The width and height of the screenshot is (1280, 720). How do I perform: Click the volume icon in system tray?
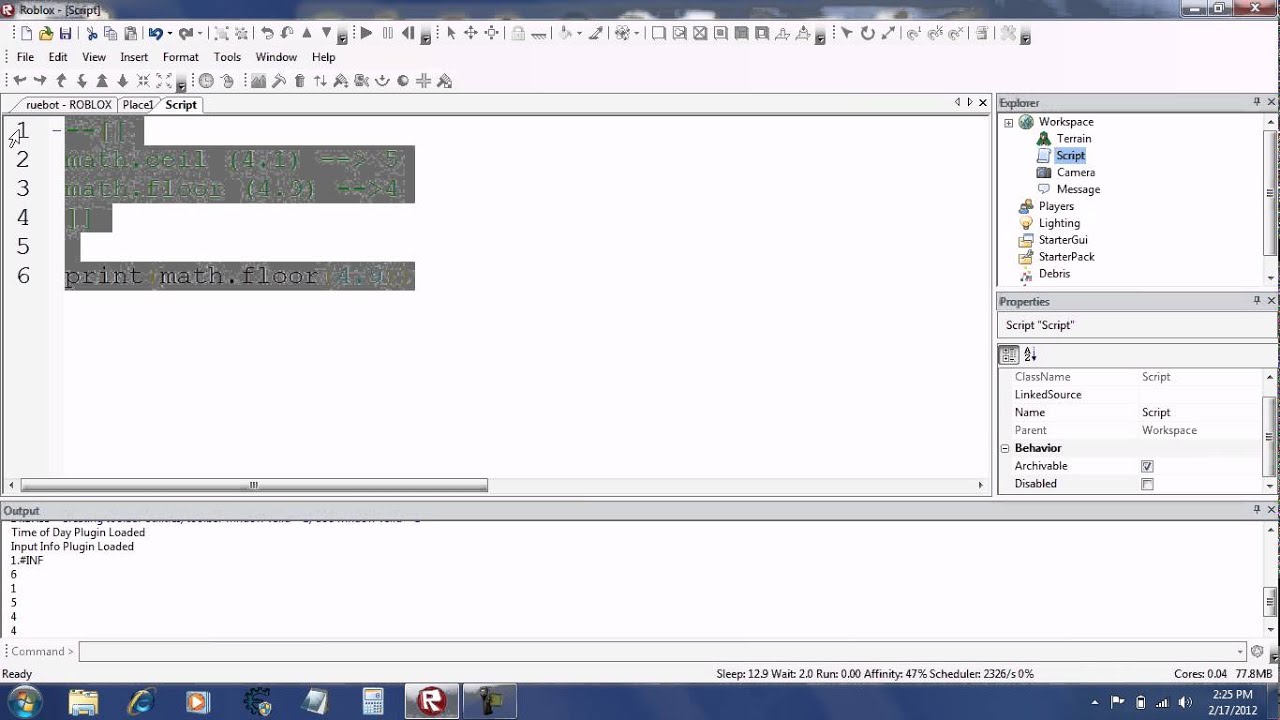(1186, 702)
